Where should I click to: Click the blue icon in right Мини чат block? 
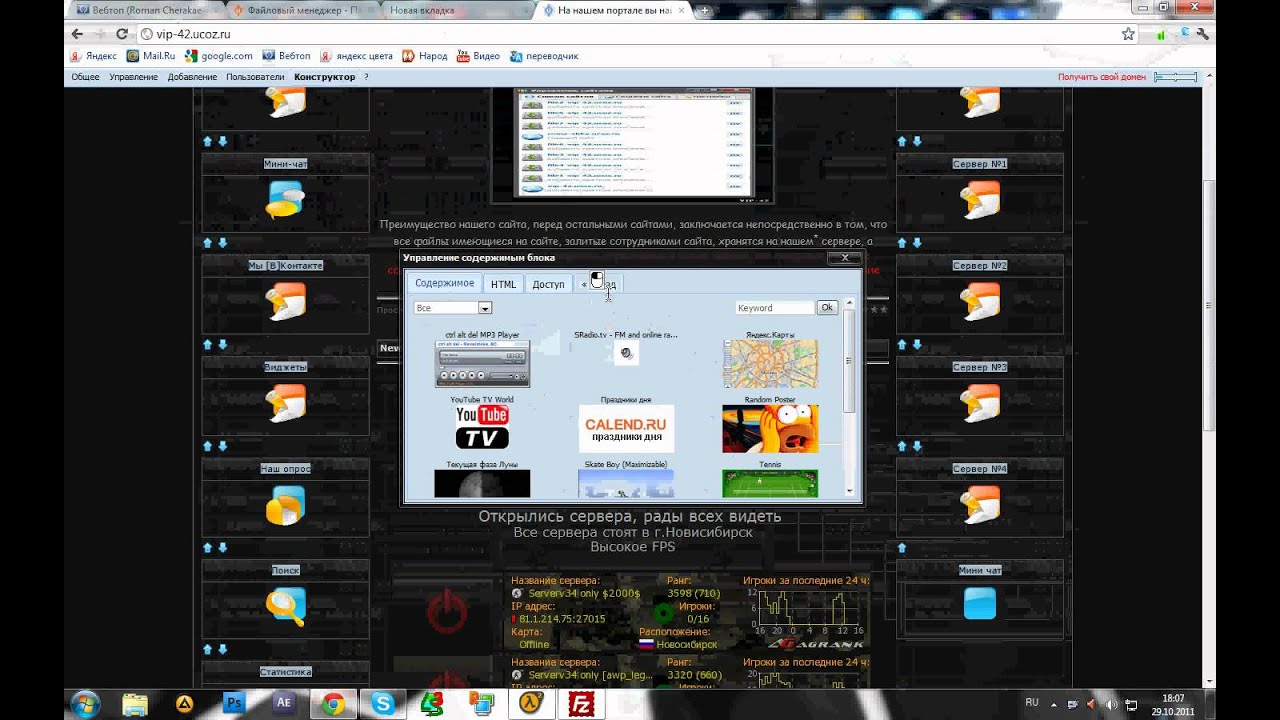pyautogui.click(x=979, y=603)
